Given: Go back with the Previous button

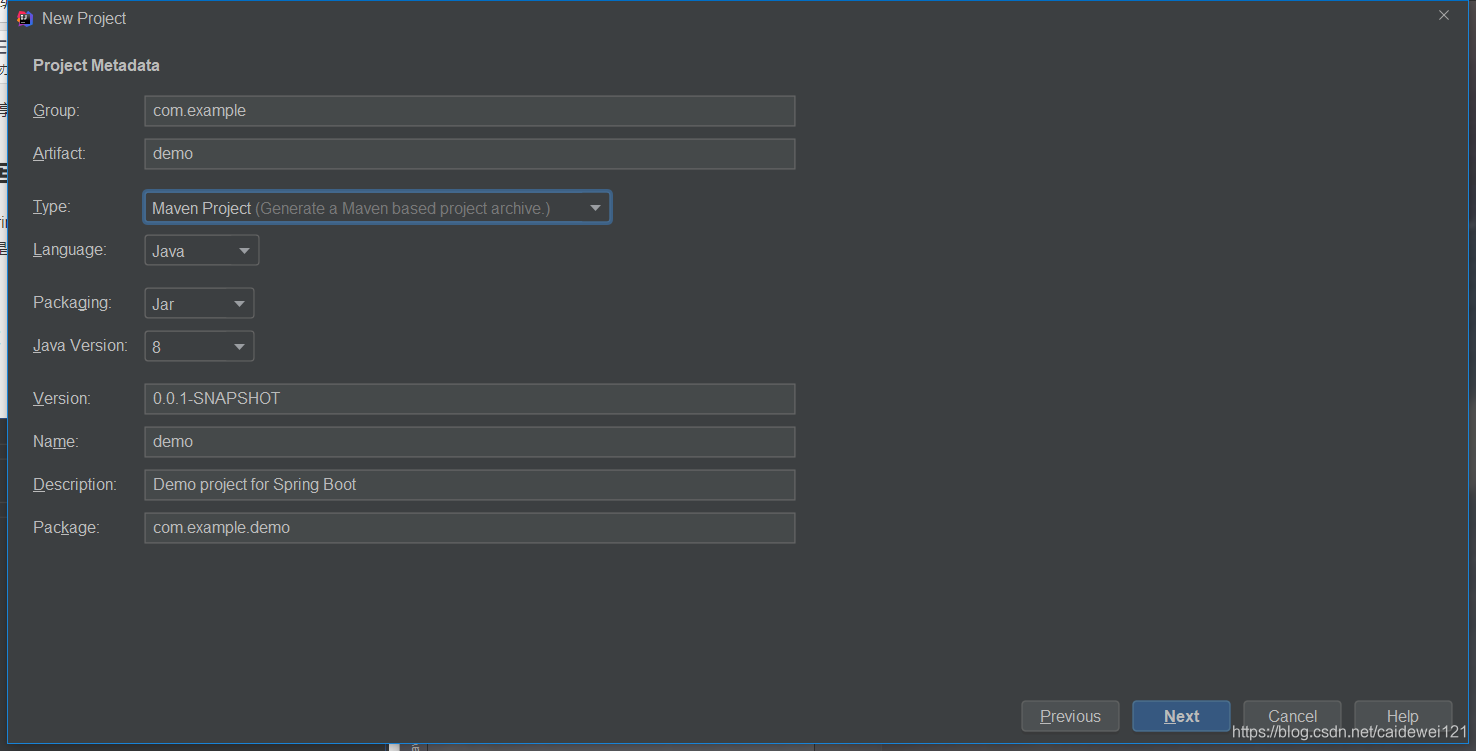Looking at the screenshot, I should pos(1070,716).
